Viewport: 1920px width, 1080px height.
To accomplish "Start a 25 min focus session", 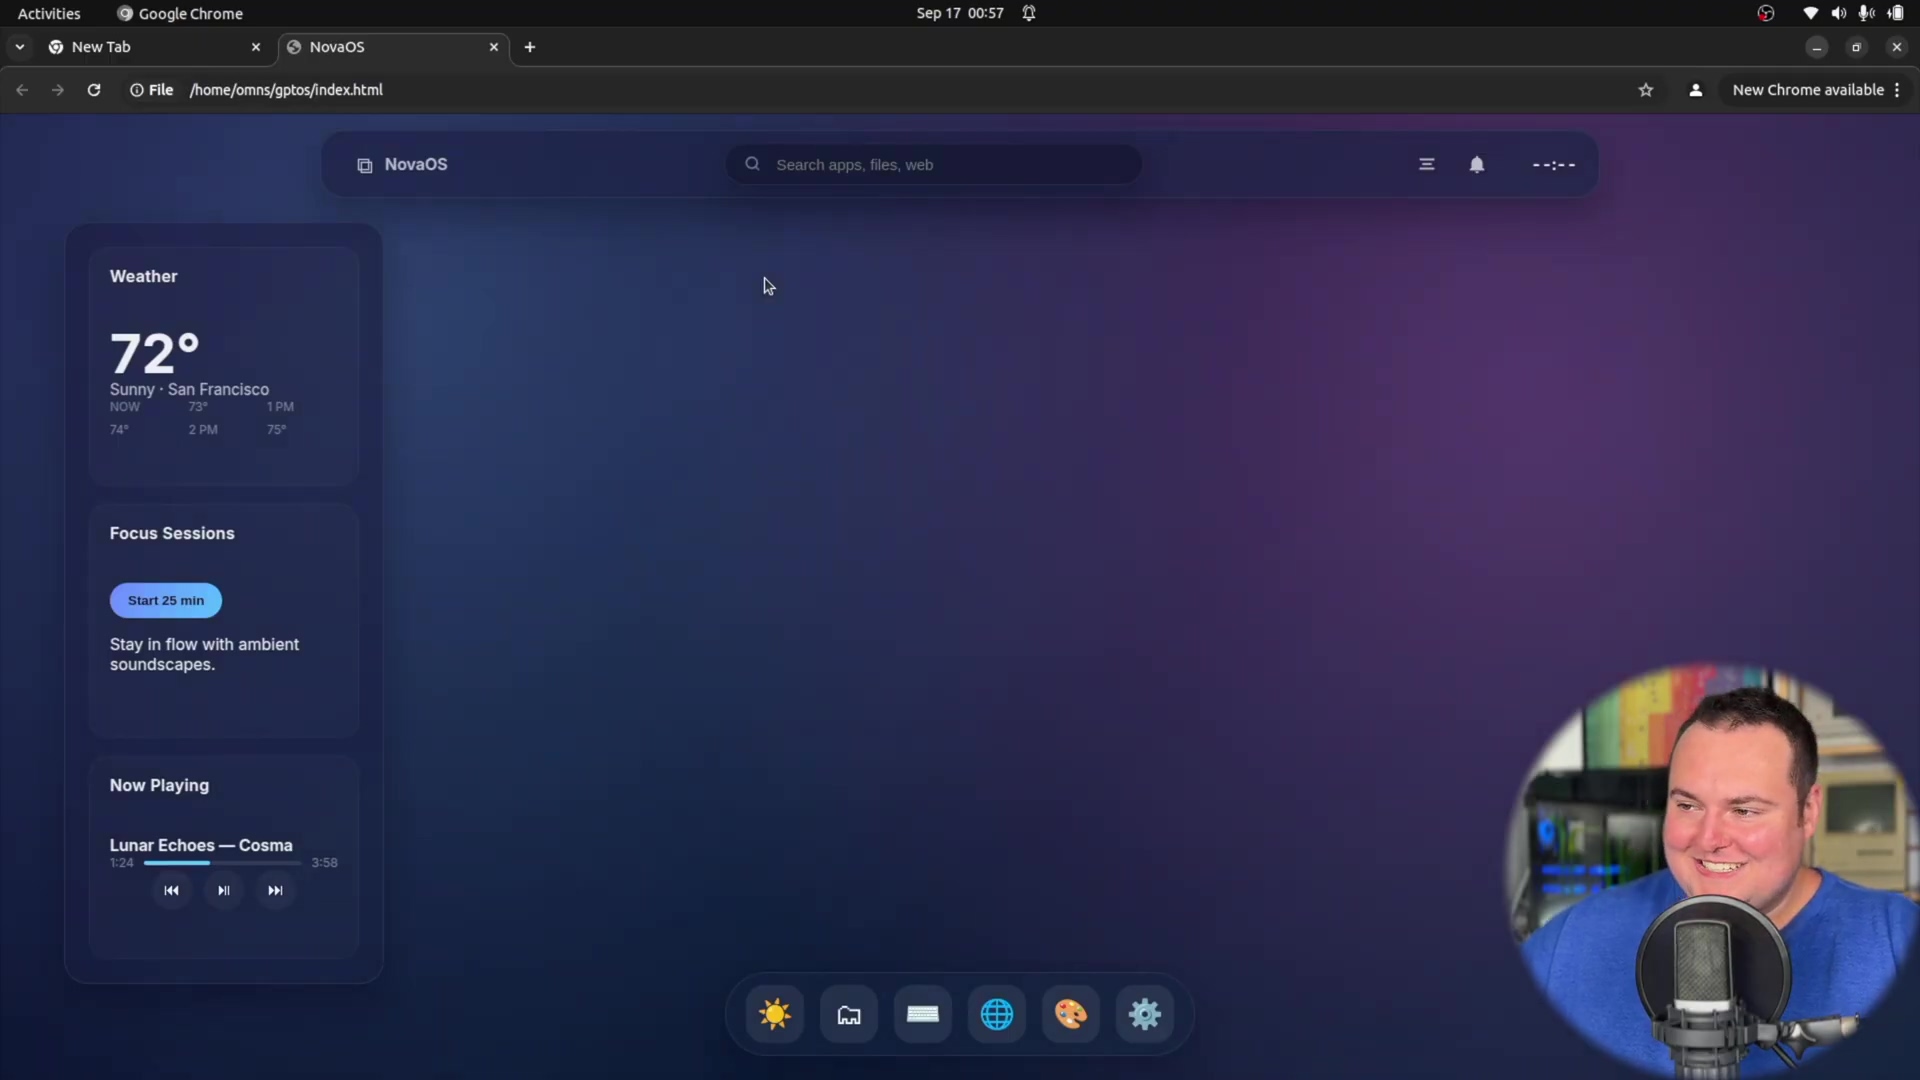I will tap(166, 600).
